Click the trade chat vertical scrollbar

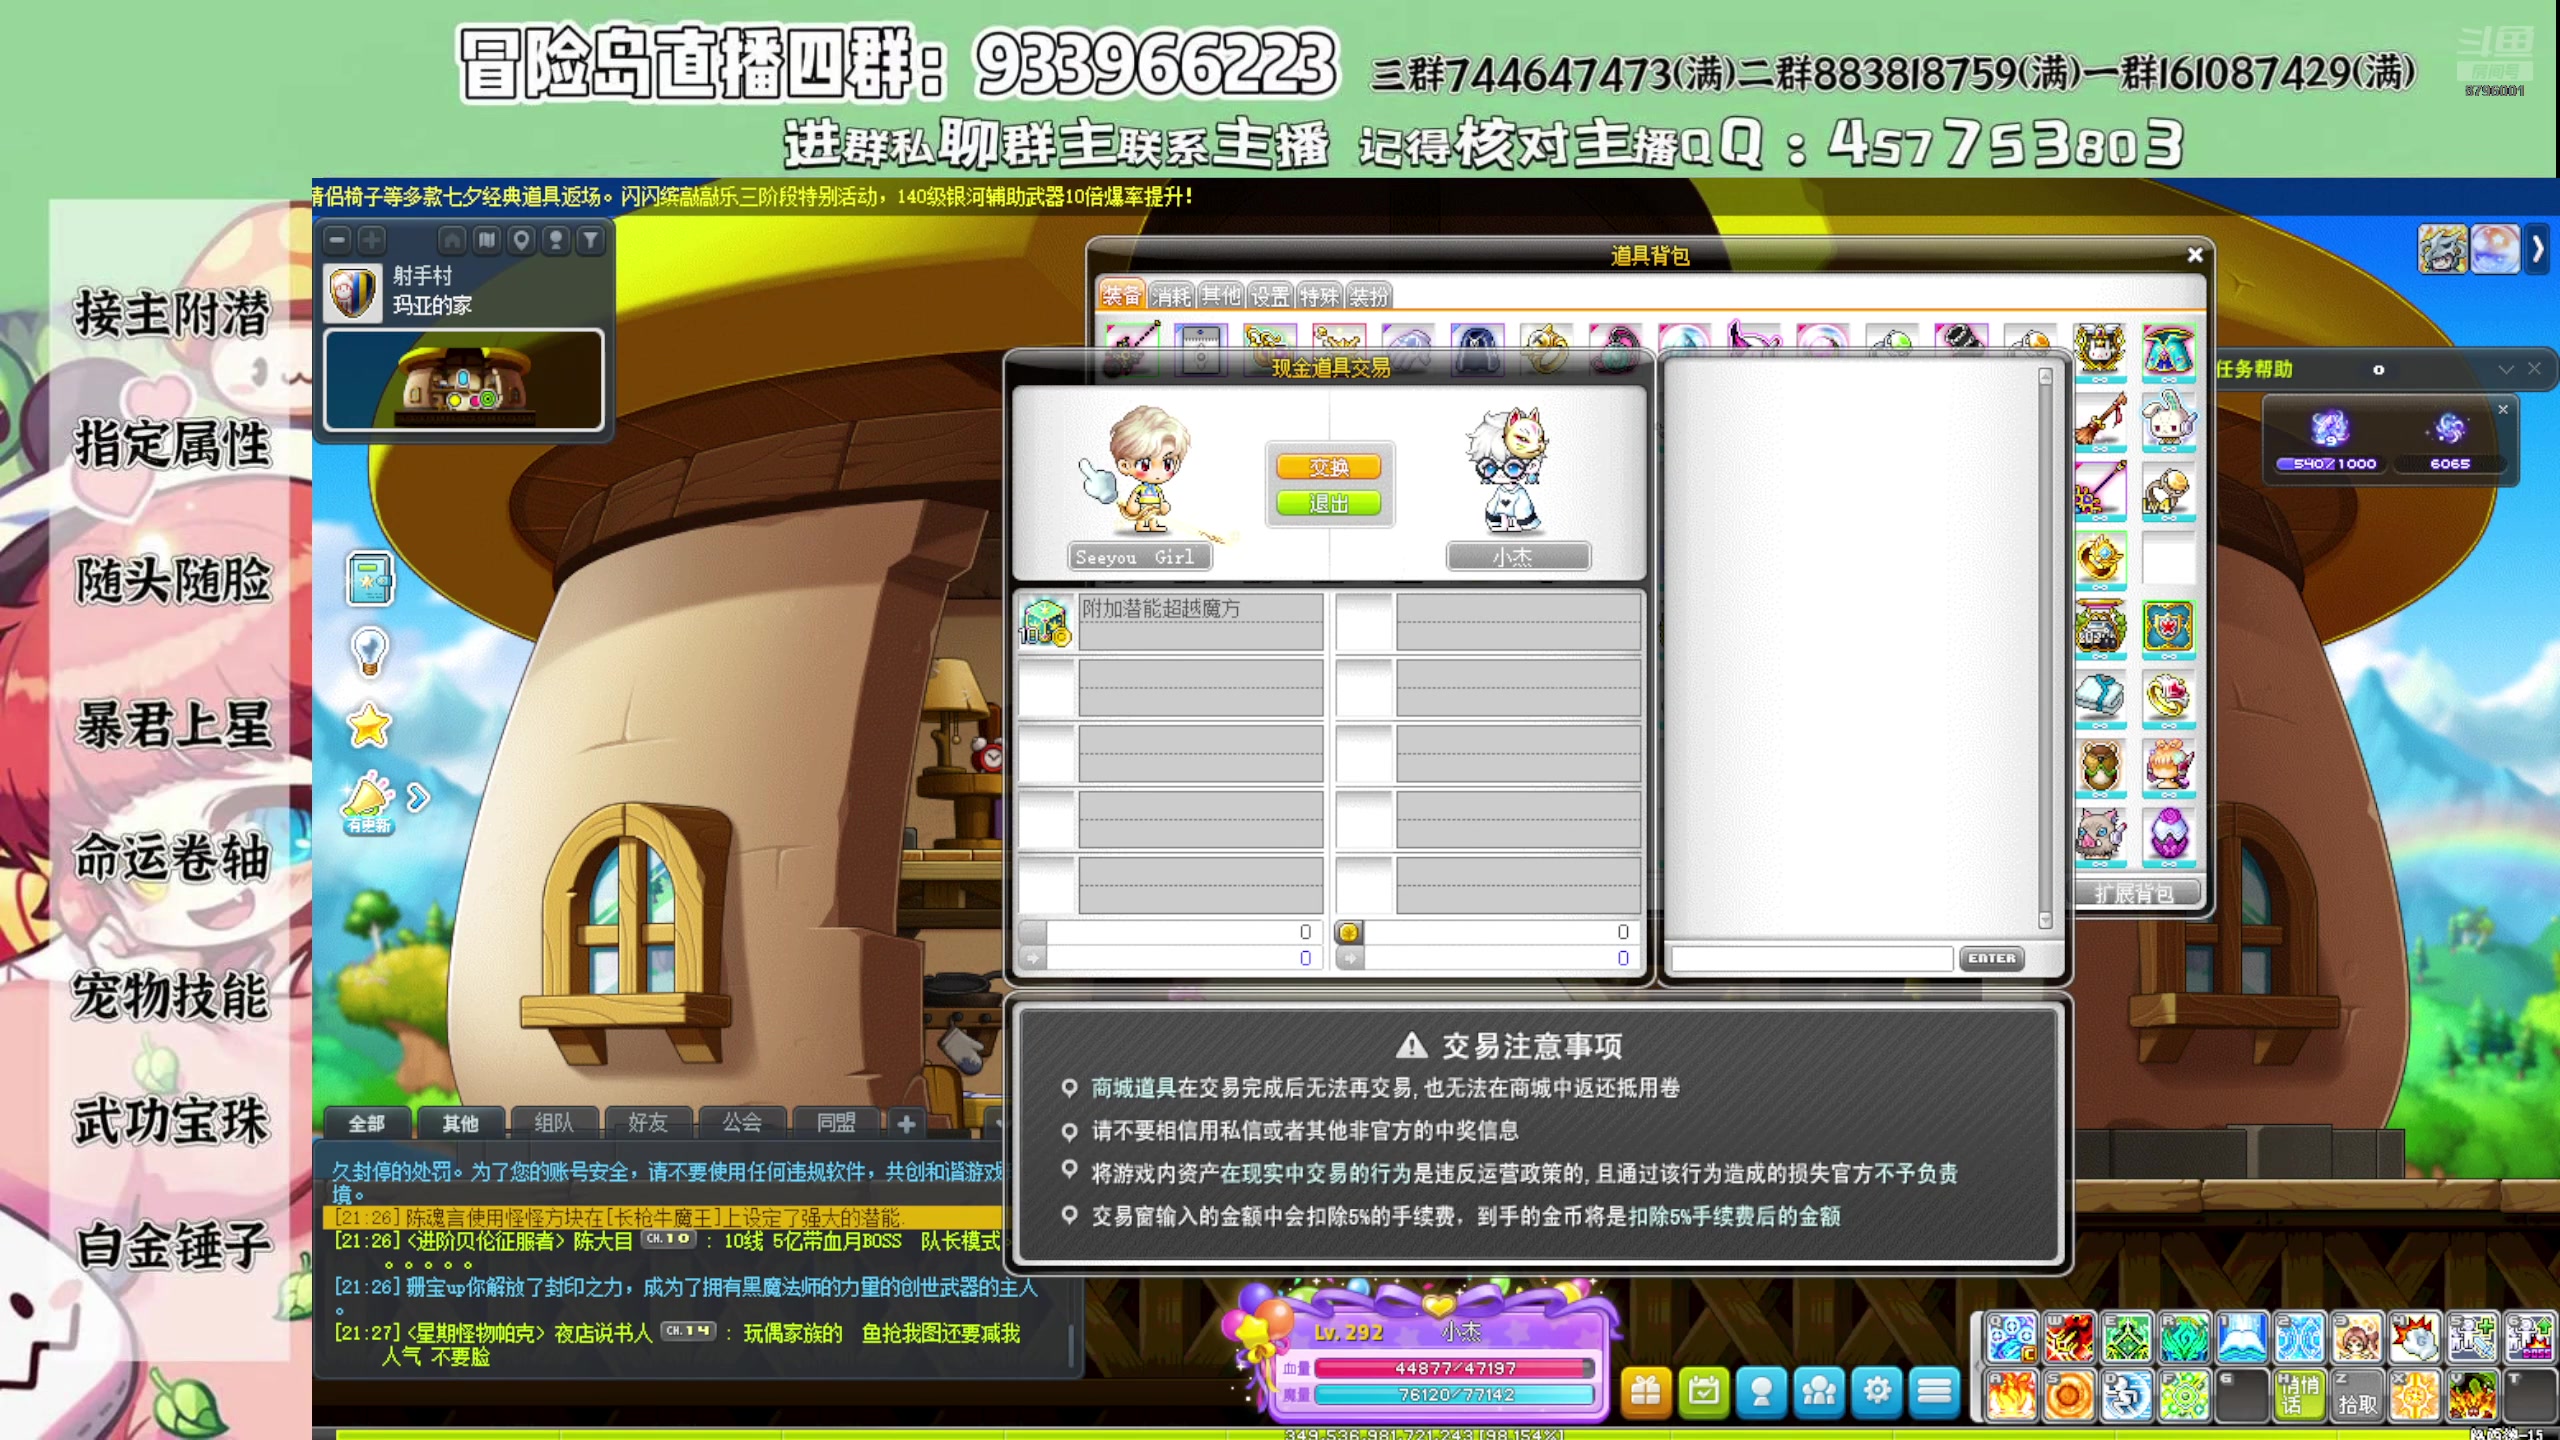(x=2045, y=648)
